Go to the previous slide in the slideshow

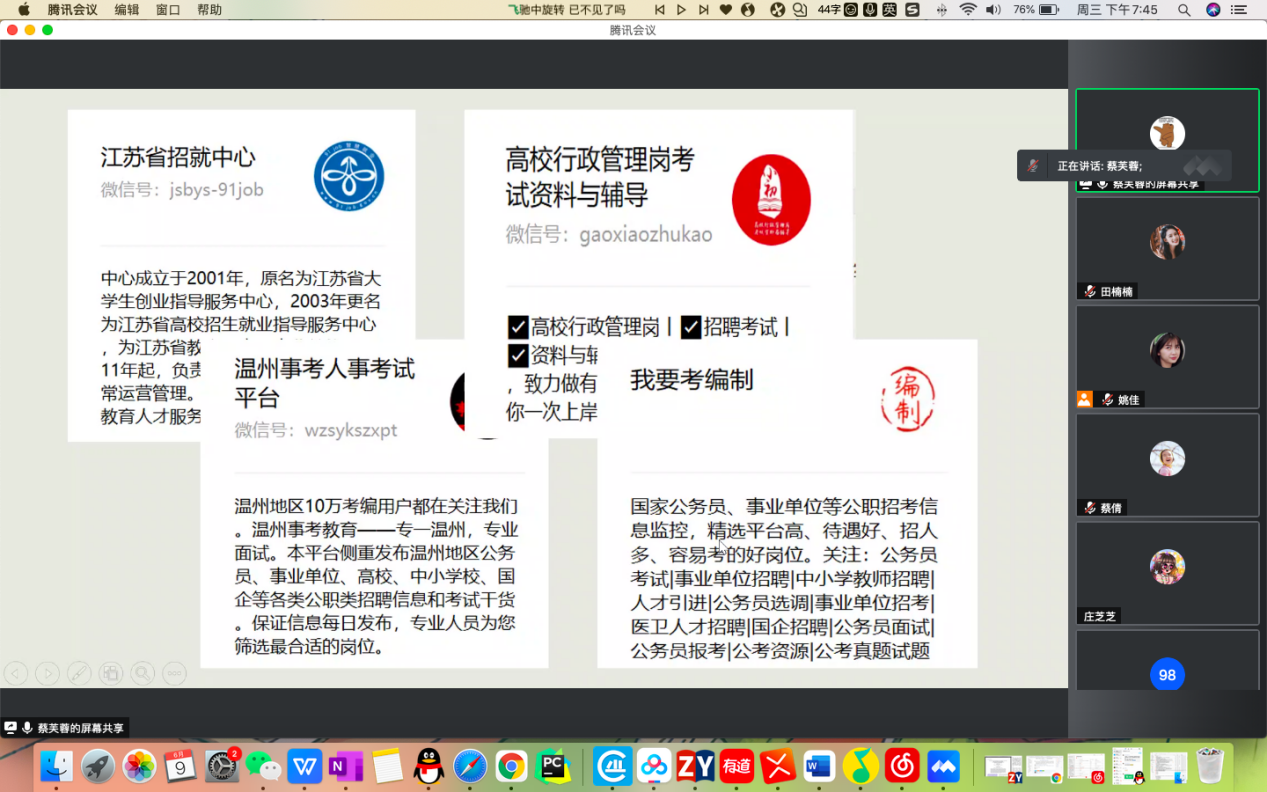click(x=16, y=673)
